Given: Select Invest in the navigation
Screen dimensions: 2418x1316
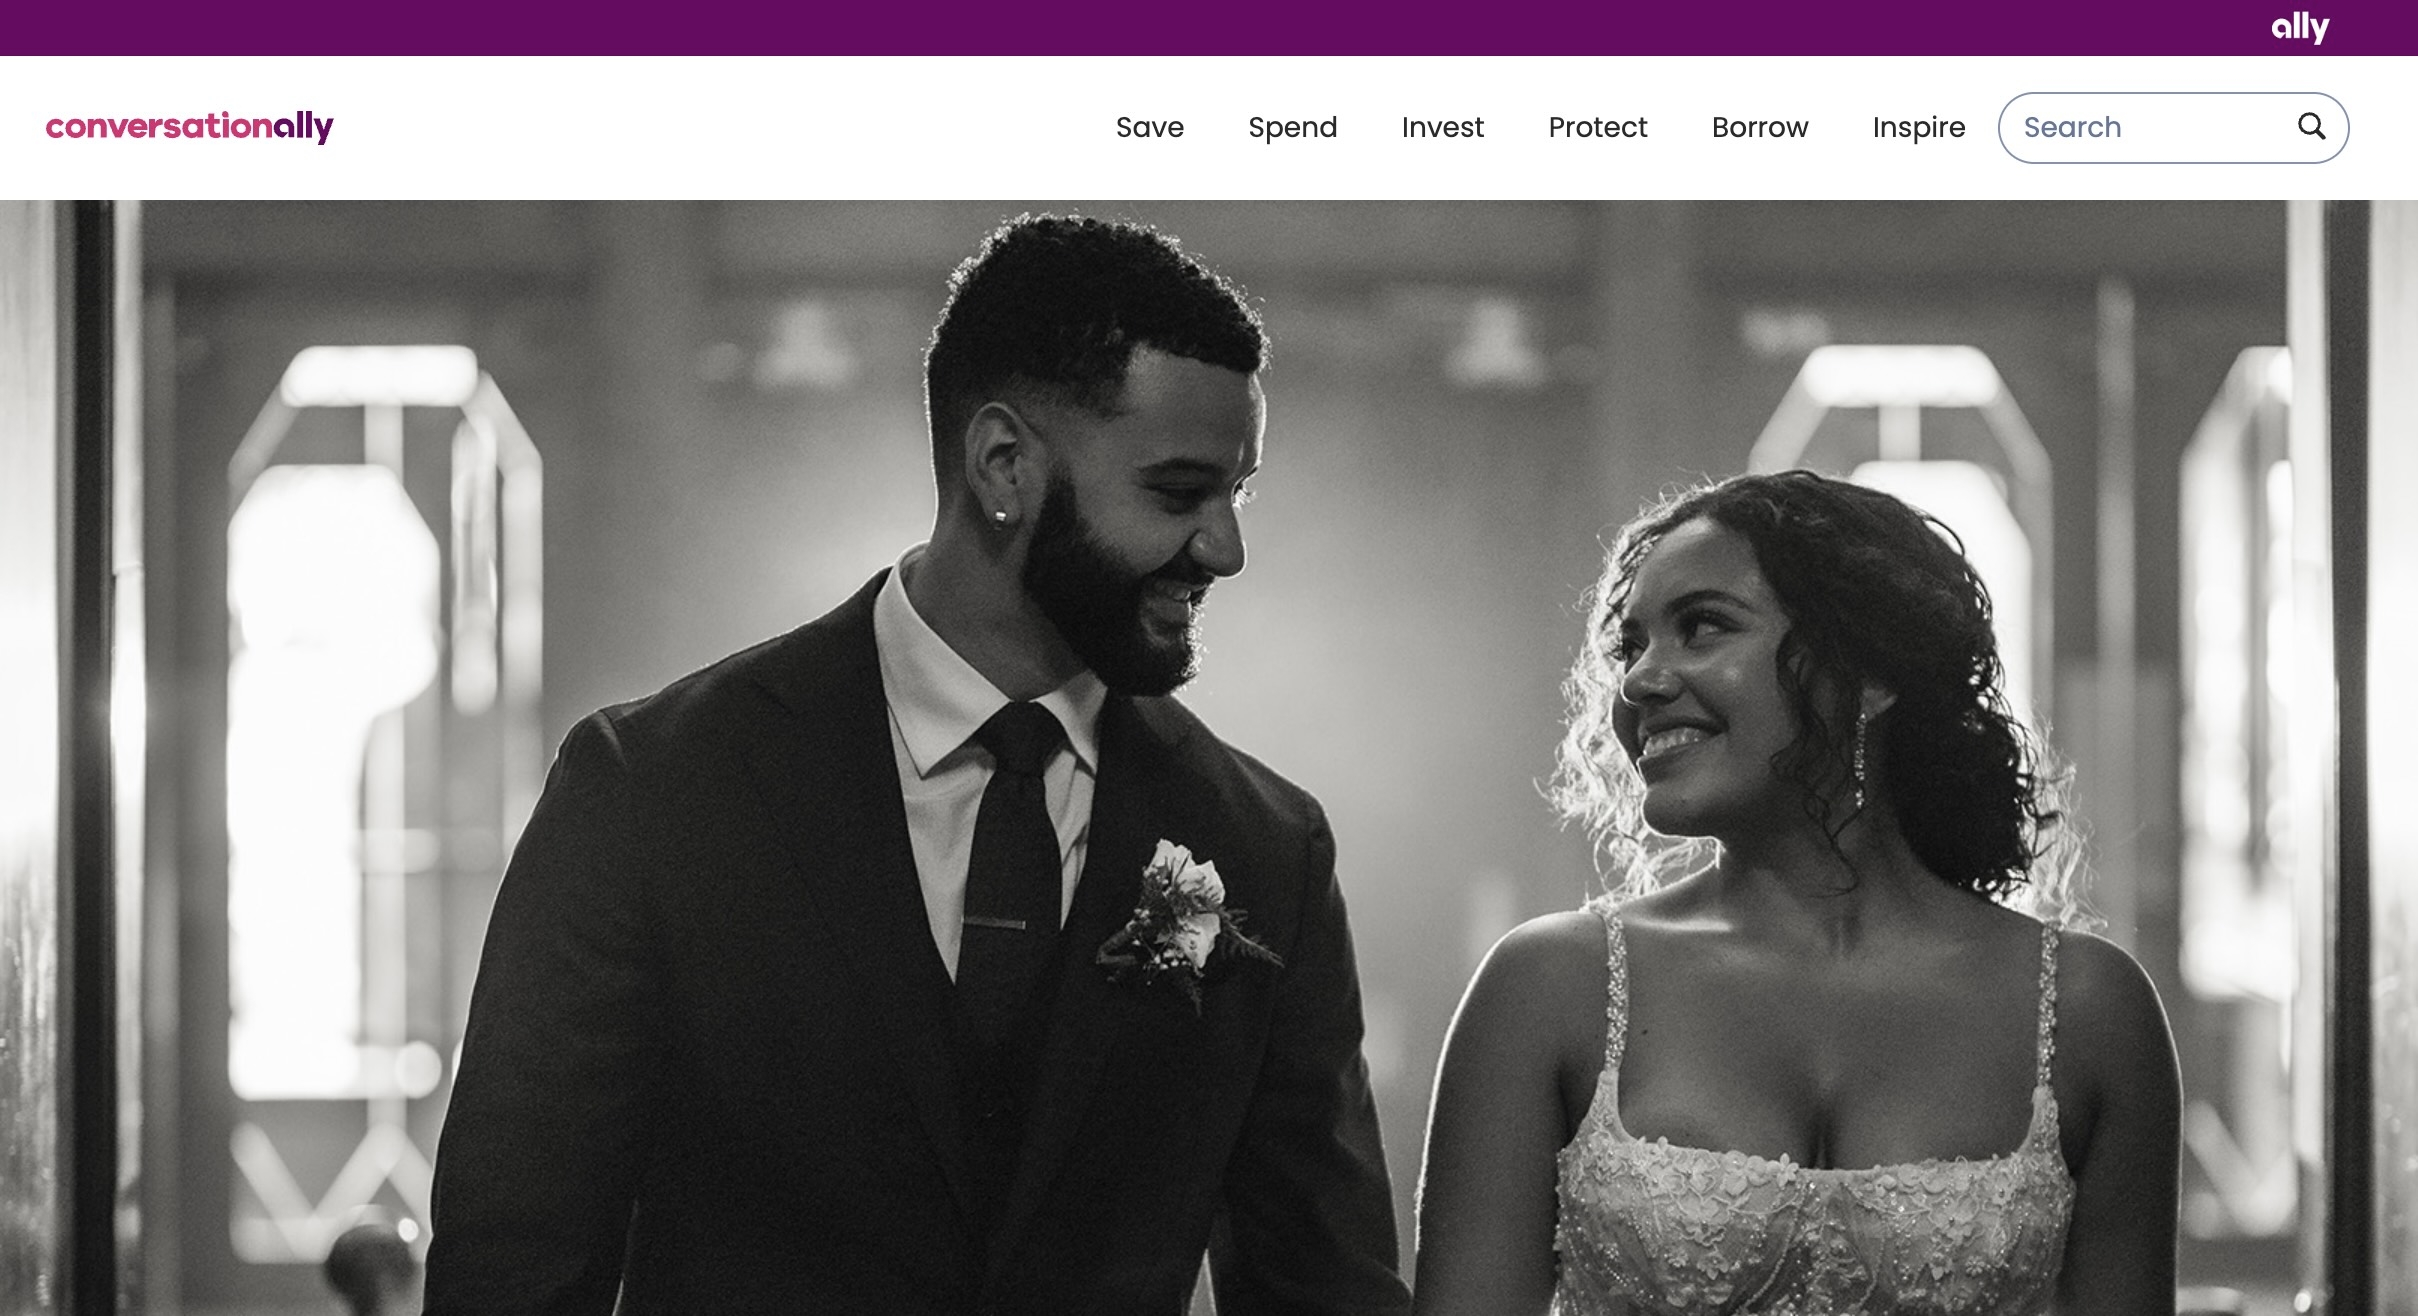Looking at the screenshot, I should click(1443, 127).
